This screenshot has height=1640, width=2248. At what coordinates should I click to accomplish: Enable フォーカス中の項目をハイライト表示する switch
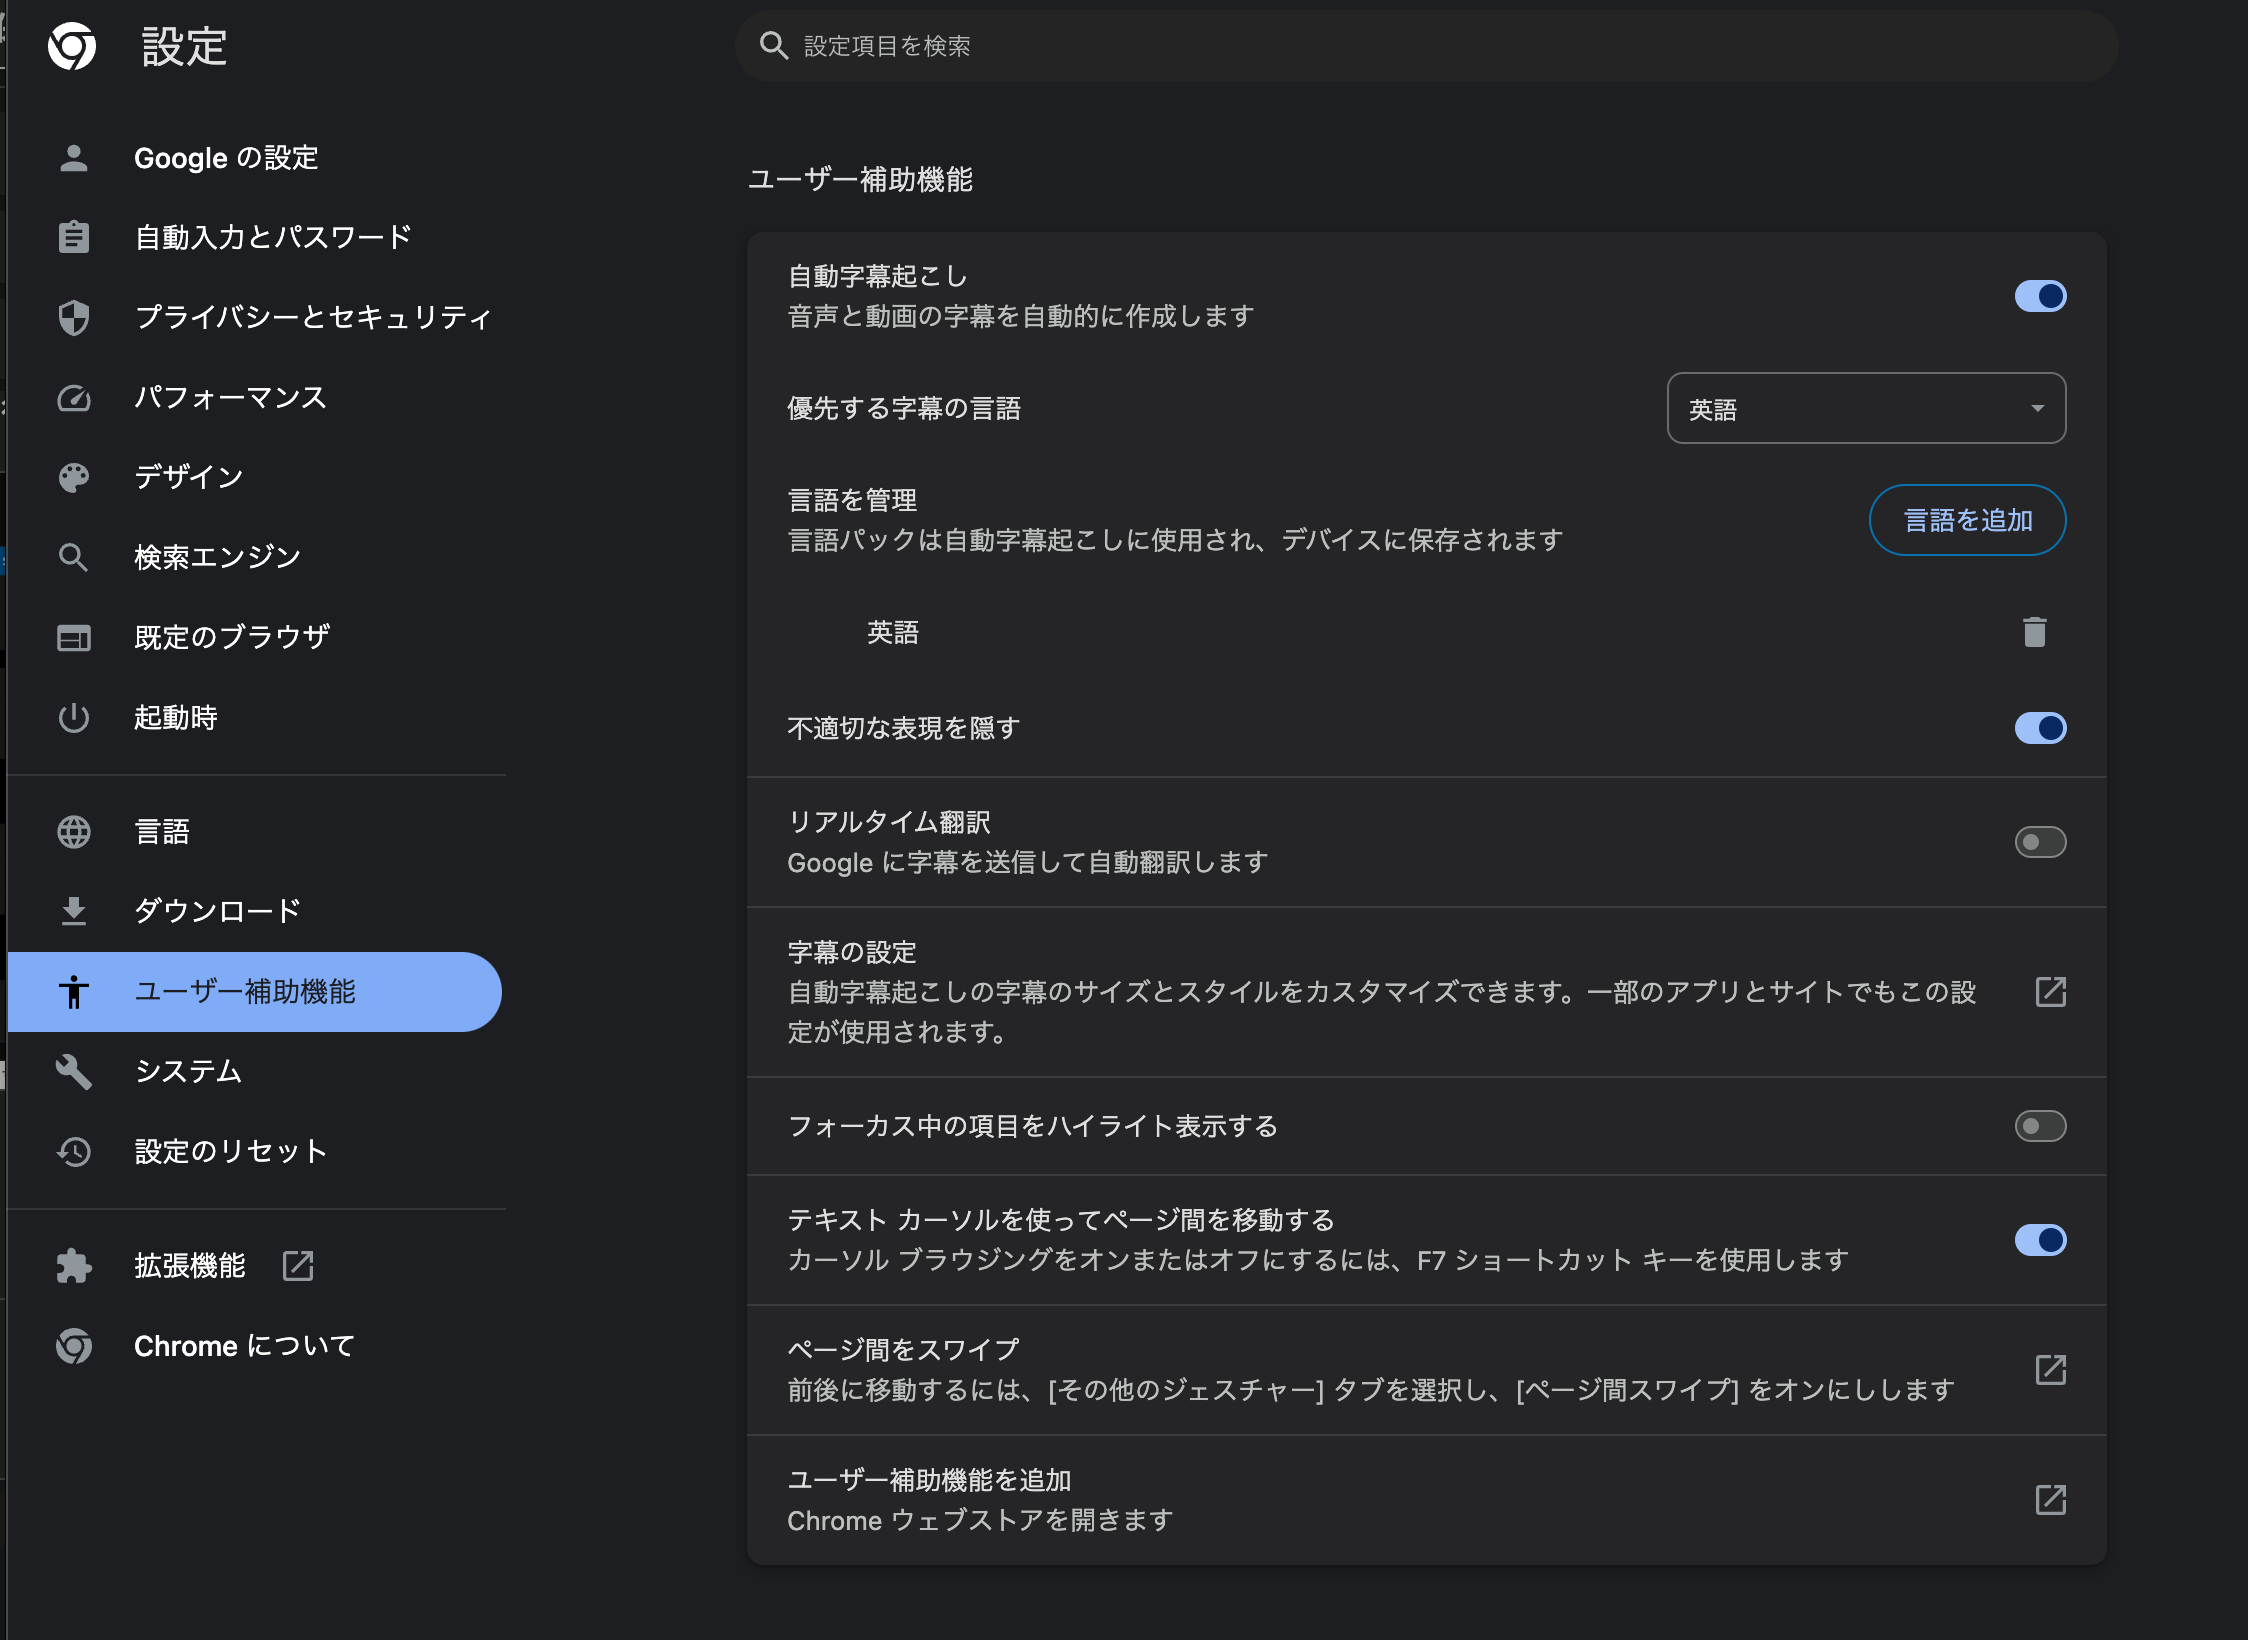pyautogui.click(x=2040, y=1126)
